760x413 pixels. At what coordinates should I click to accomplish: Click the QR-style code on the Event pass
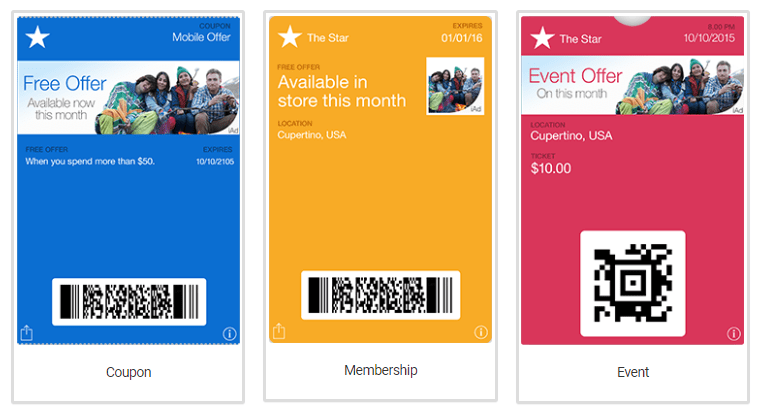(x=633, y=283)
